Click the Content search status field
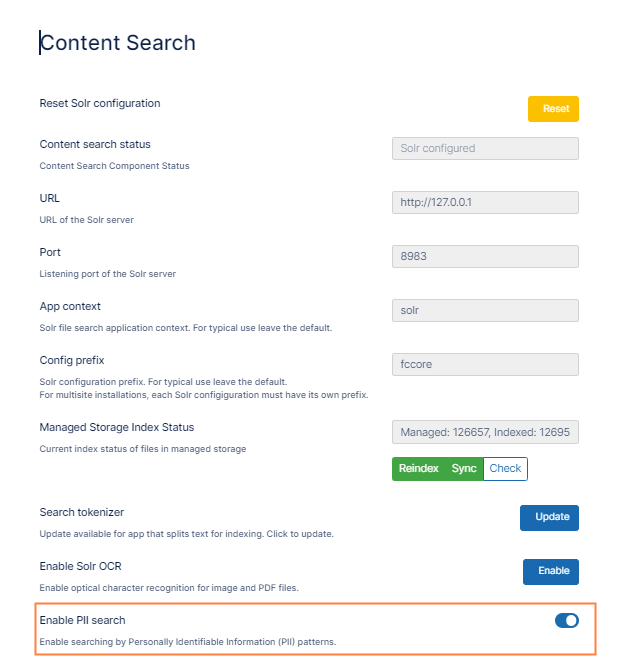Viewport: 633px width, 662px height. (485, 149)
